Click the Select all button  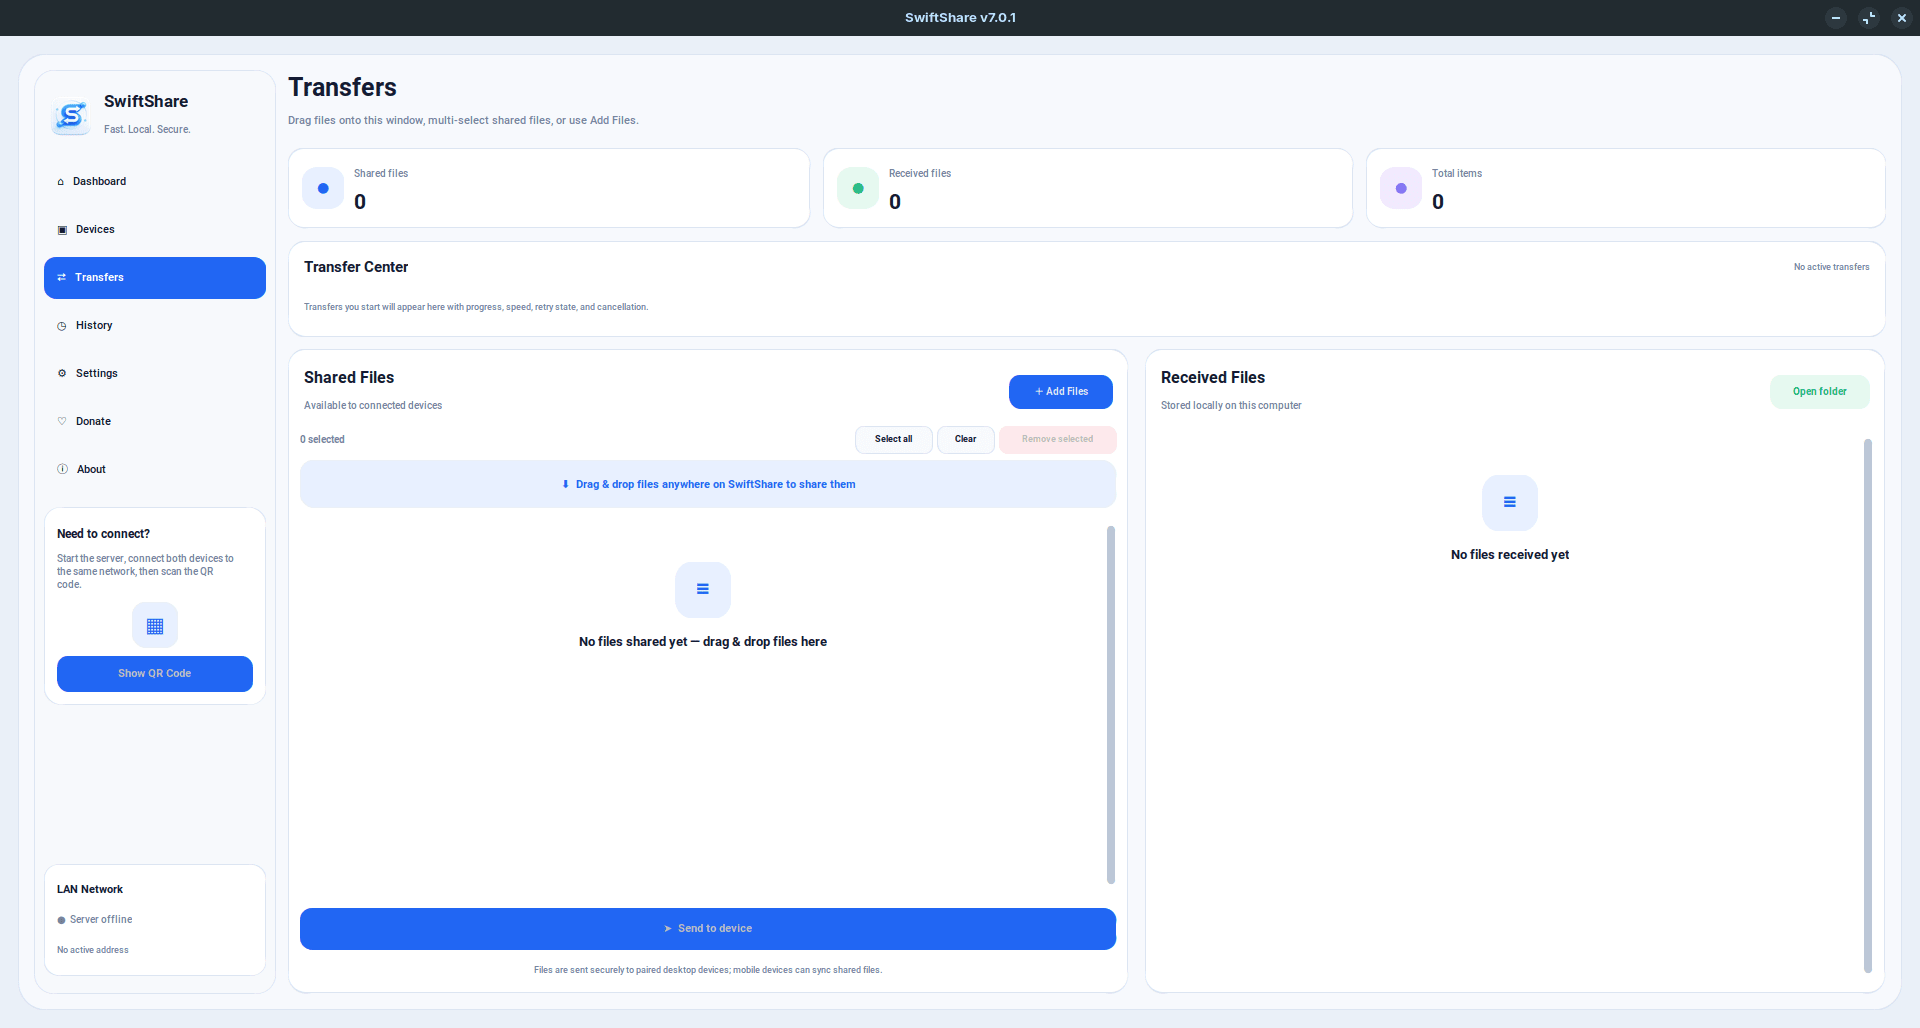point(894,440)
